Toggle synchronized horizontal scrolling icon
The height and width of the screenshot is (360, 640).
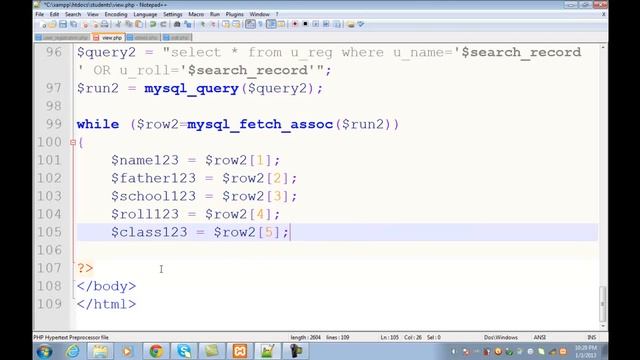point(236,24)
